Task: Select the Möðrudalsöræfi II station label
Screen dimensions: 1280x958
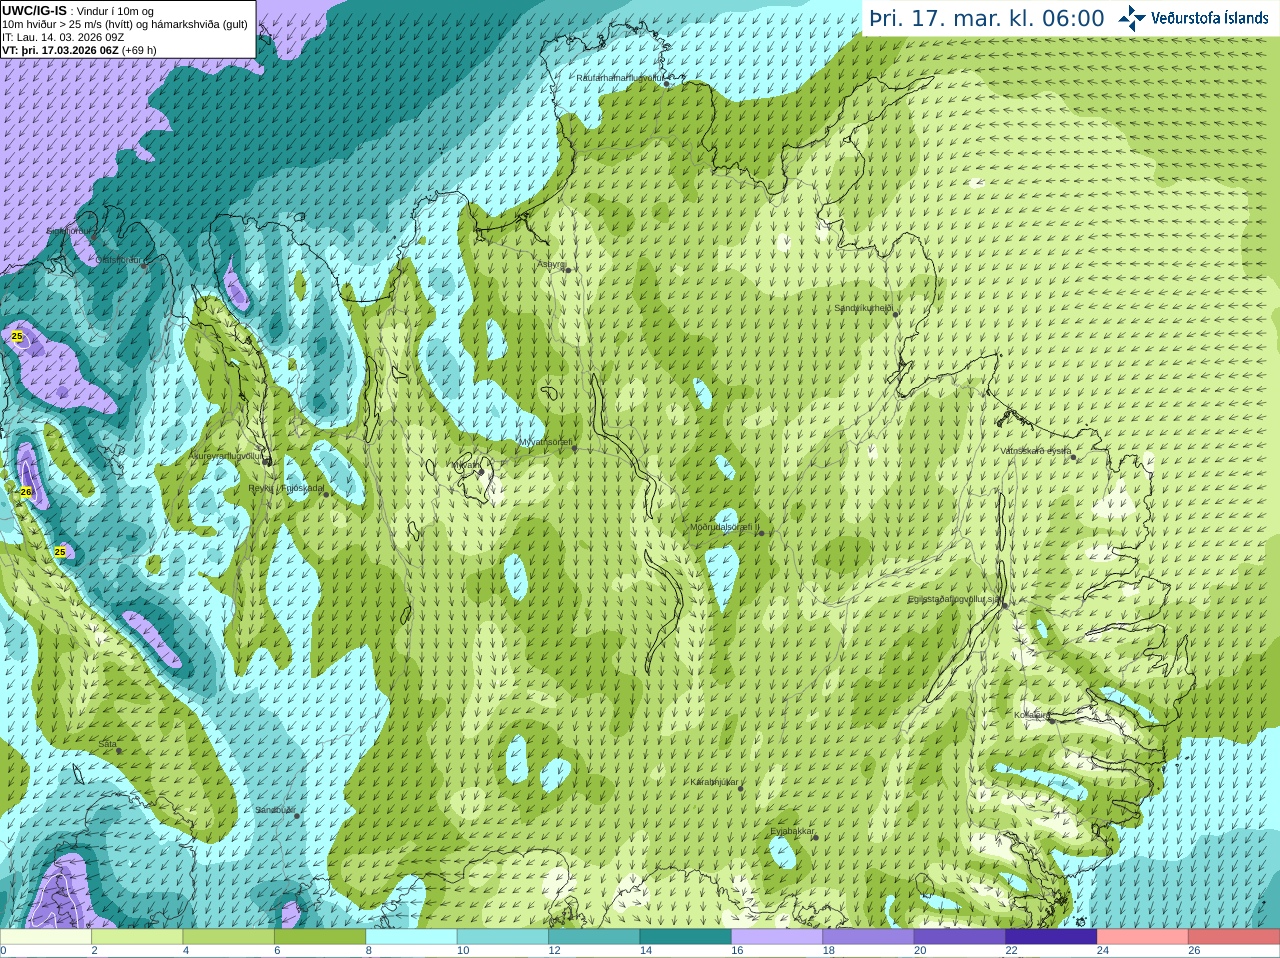Action: (x=725, y=527)
